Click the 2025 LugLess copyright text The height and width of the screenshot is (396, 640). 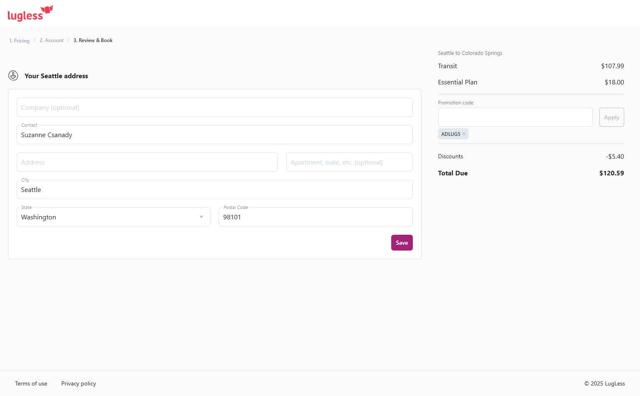[x=604, y=383]
